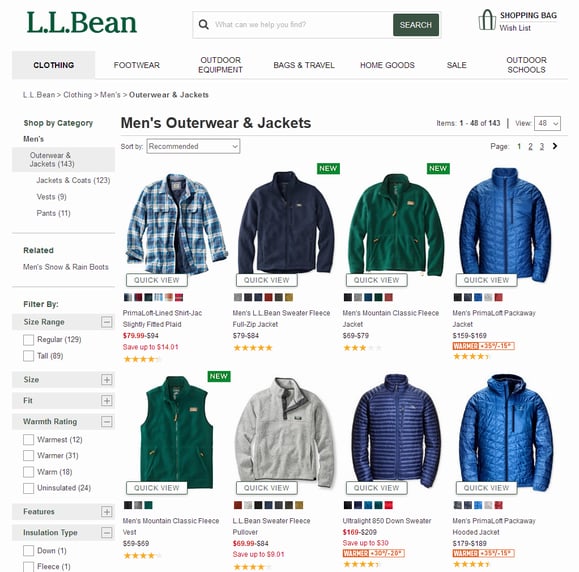This screenshot has width=579, height=572.
Task: Enable the Uninsulated filter checkbox
Action: pyautogui.click(x=28, y=488)
